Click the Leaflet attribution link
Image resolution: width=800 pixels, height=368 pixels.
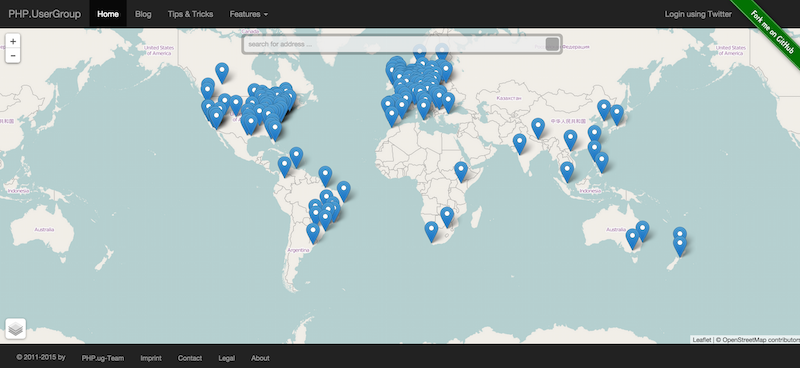click(x=702, y=339)
